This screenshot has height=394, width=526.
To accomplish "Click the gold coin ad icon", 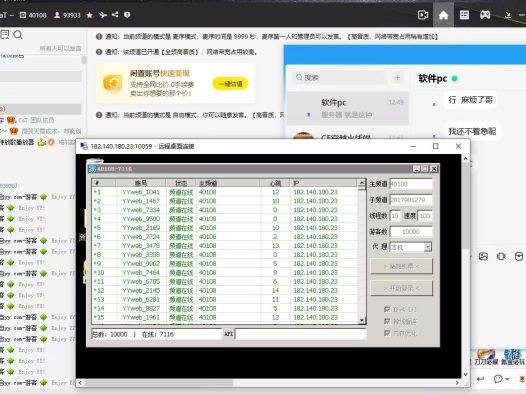I will [x=113, y=83].
